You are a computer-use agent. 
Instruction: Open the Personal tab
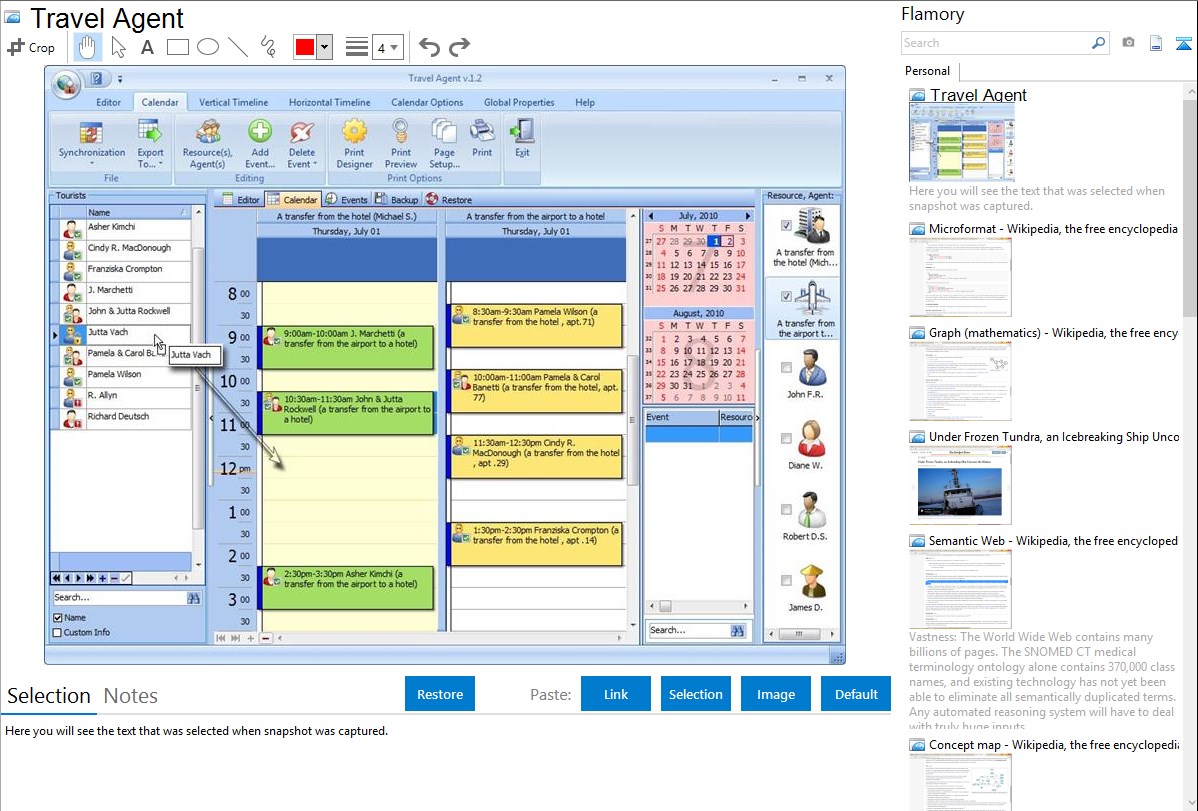coord(927,71)
